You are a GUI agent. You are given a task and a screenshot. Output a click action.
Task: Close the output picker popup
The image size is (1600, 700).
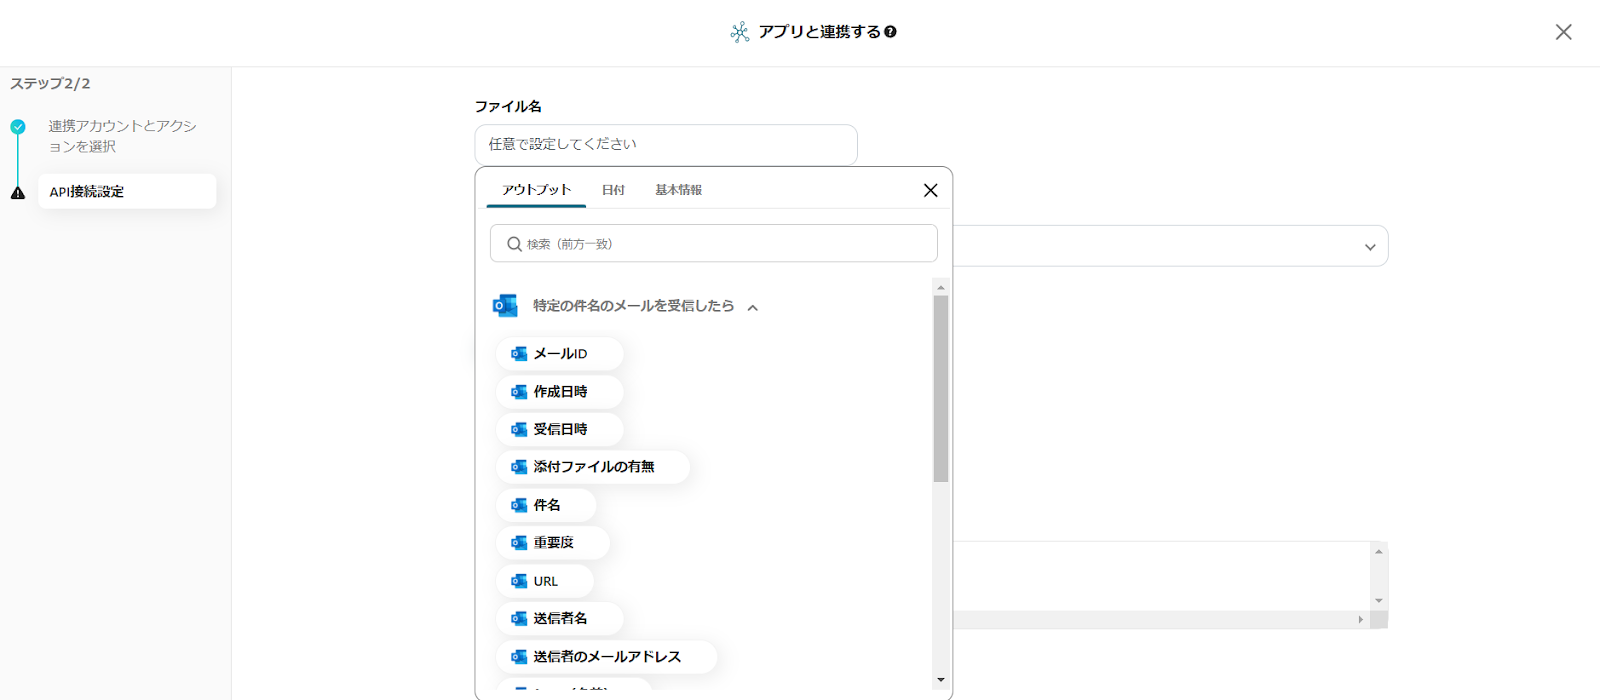[930, 190]
